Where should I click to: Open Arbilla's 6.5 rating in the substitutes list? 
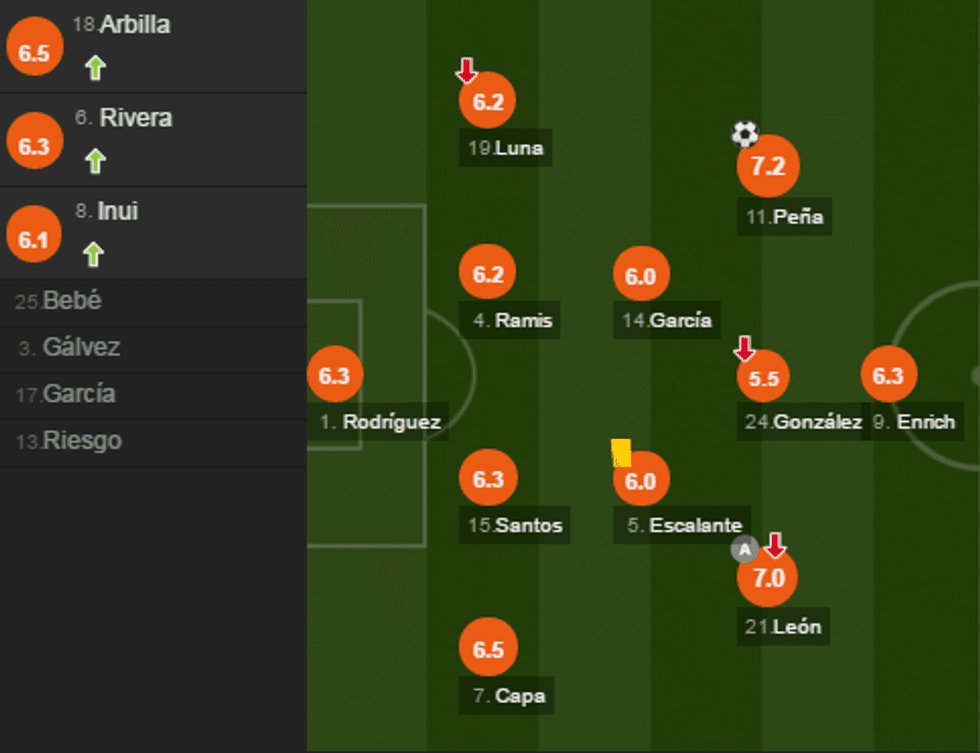click(34, 54)
